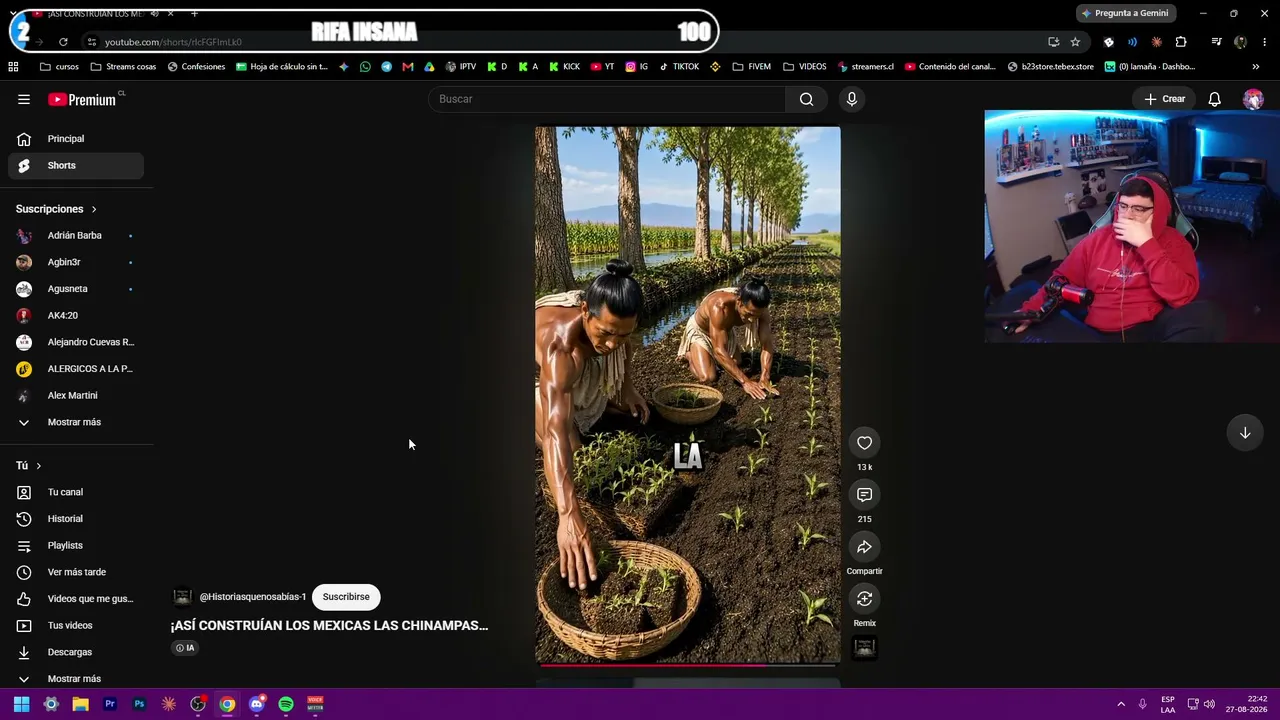Open the FIVEM bookmark folder

(751, 67)
